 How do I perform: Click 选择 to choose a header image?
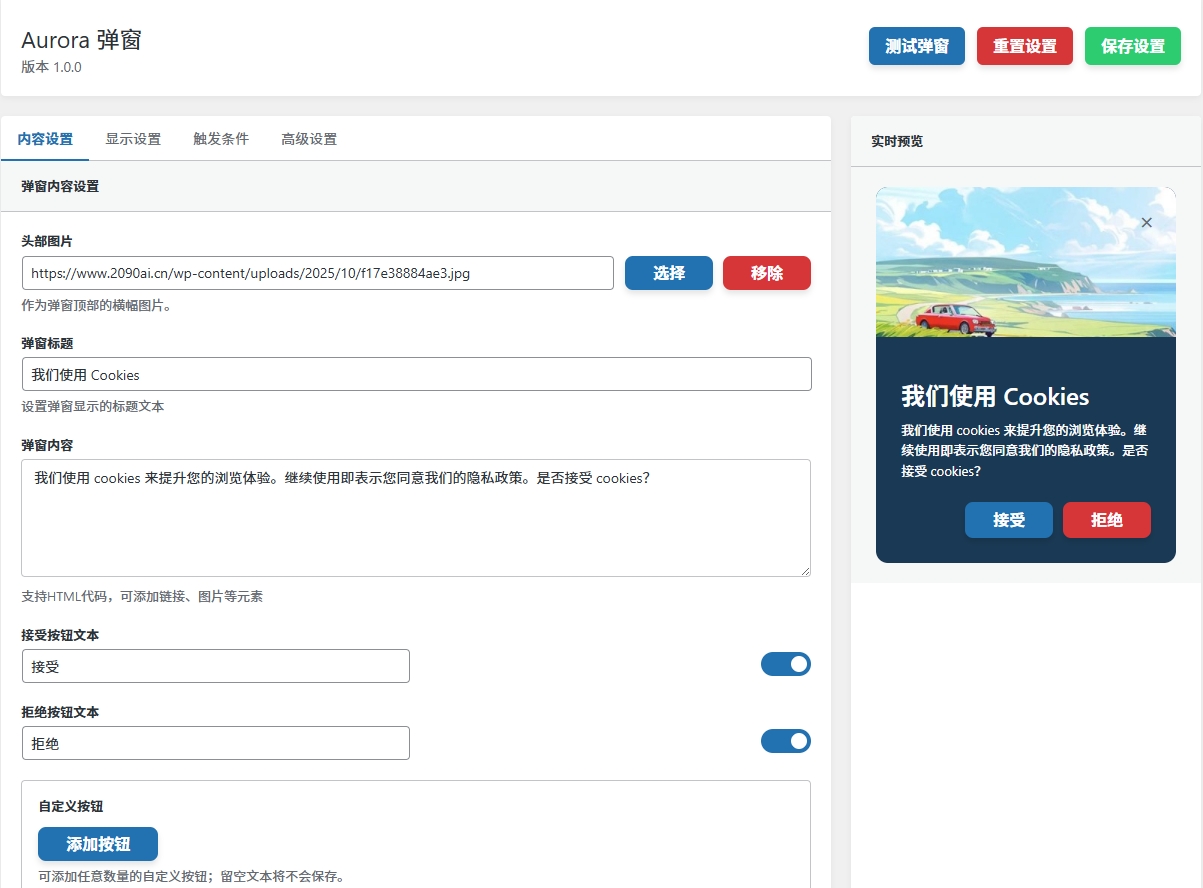(x=668, y=273)
